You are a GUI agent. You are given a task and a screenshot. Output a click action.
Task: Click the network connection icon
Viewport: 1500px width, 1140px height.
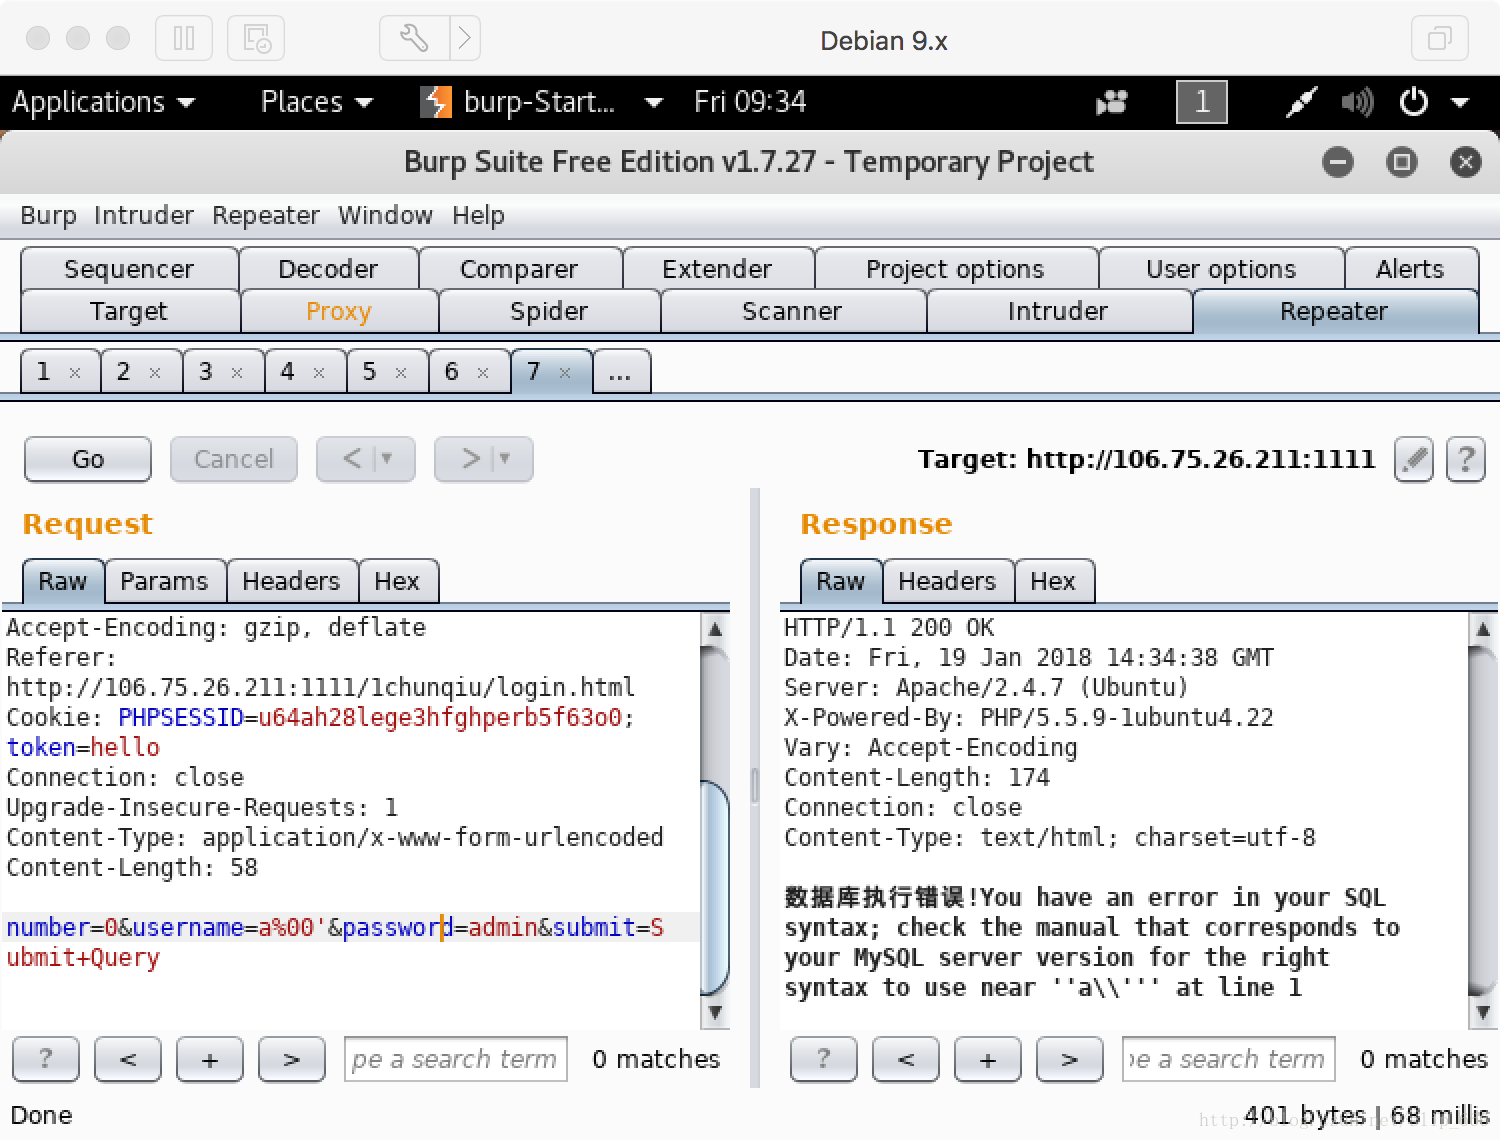1301,102
